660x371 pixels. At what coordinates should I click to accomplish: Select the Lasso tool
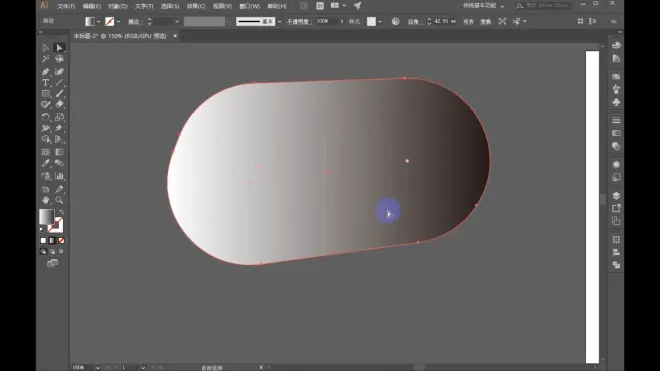pos(59,59)
